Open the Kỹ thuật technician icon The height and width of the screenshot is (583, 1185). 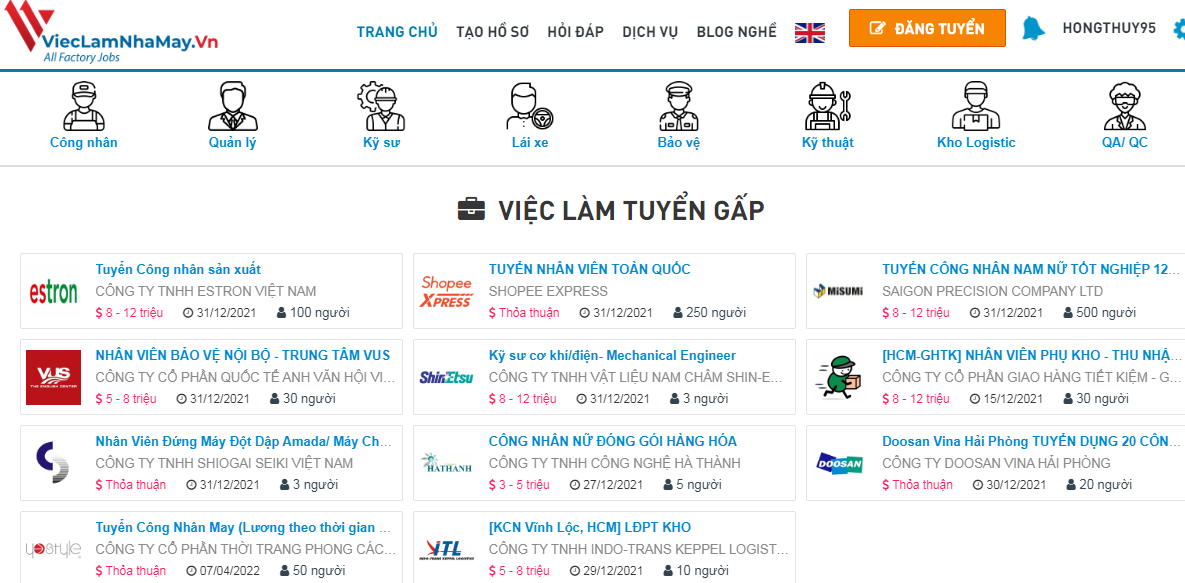[828, 107]
